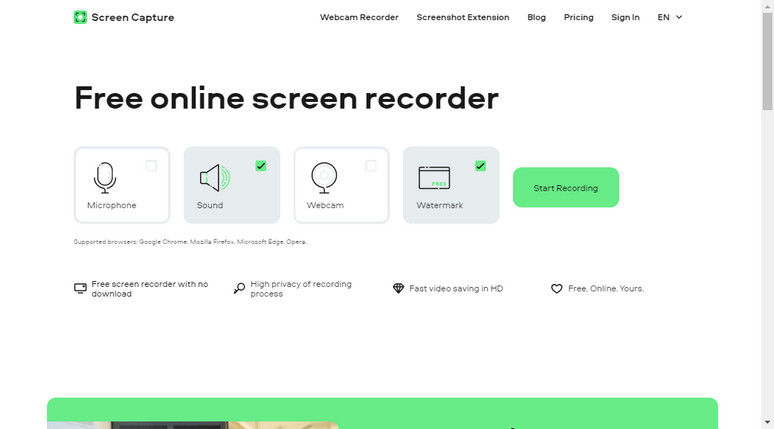Click the 'Free online screen recorder' heading
Image resolution: width=774 pixels, height=429 pixels.
pyautogui.click(x=286, y=98)
